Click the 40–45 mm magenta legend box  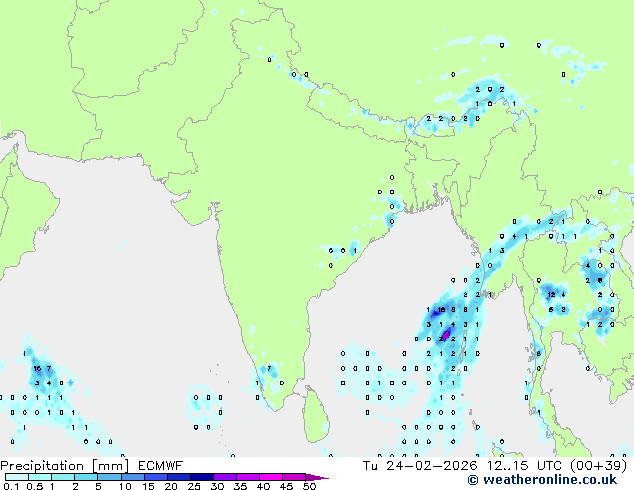coord(271,477)
